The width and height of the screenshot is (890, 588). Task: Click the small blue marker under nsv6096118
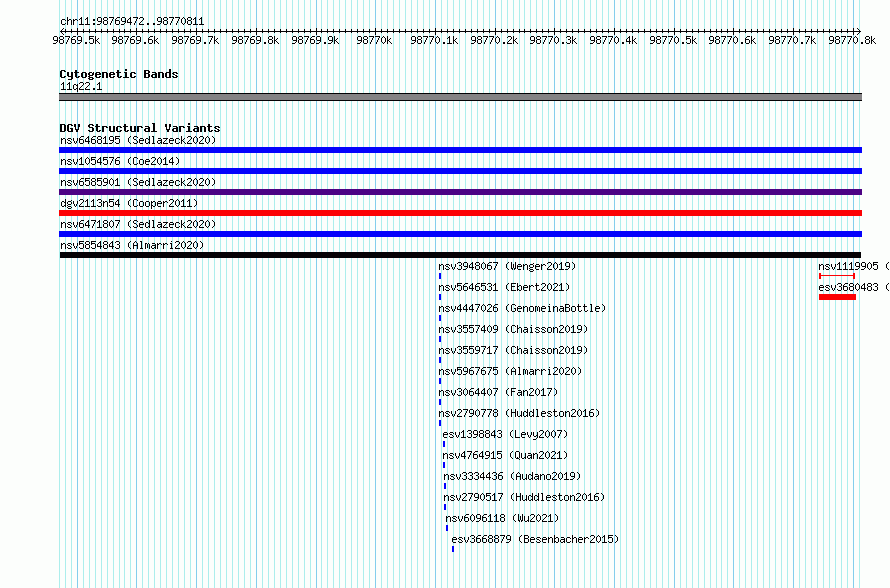[447, 528]
